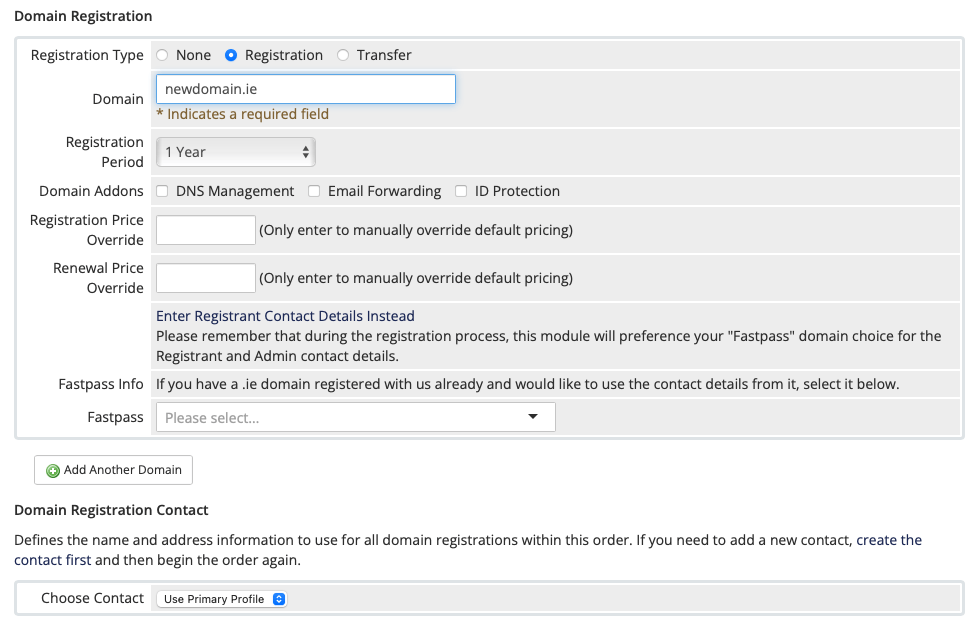
Task: Open Enter Registrant Contact Details Instead link
Action: click(x=285, y=316)
